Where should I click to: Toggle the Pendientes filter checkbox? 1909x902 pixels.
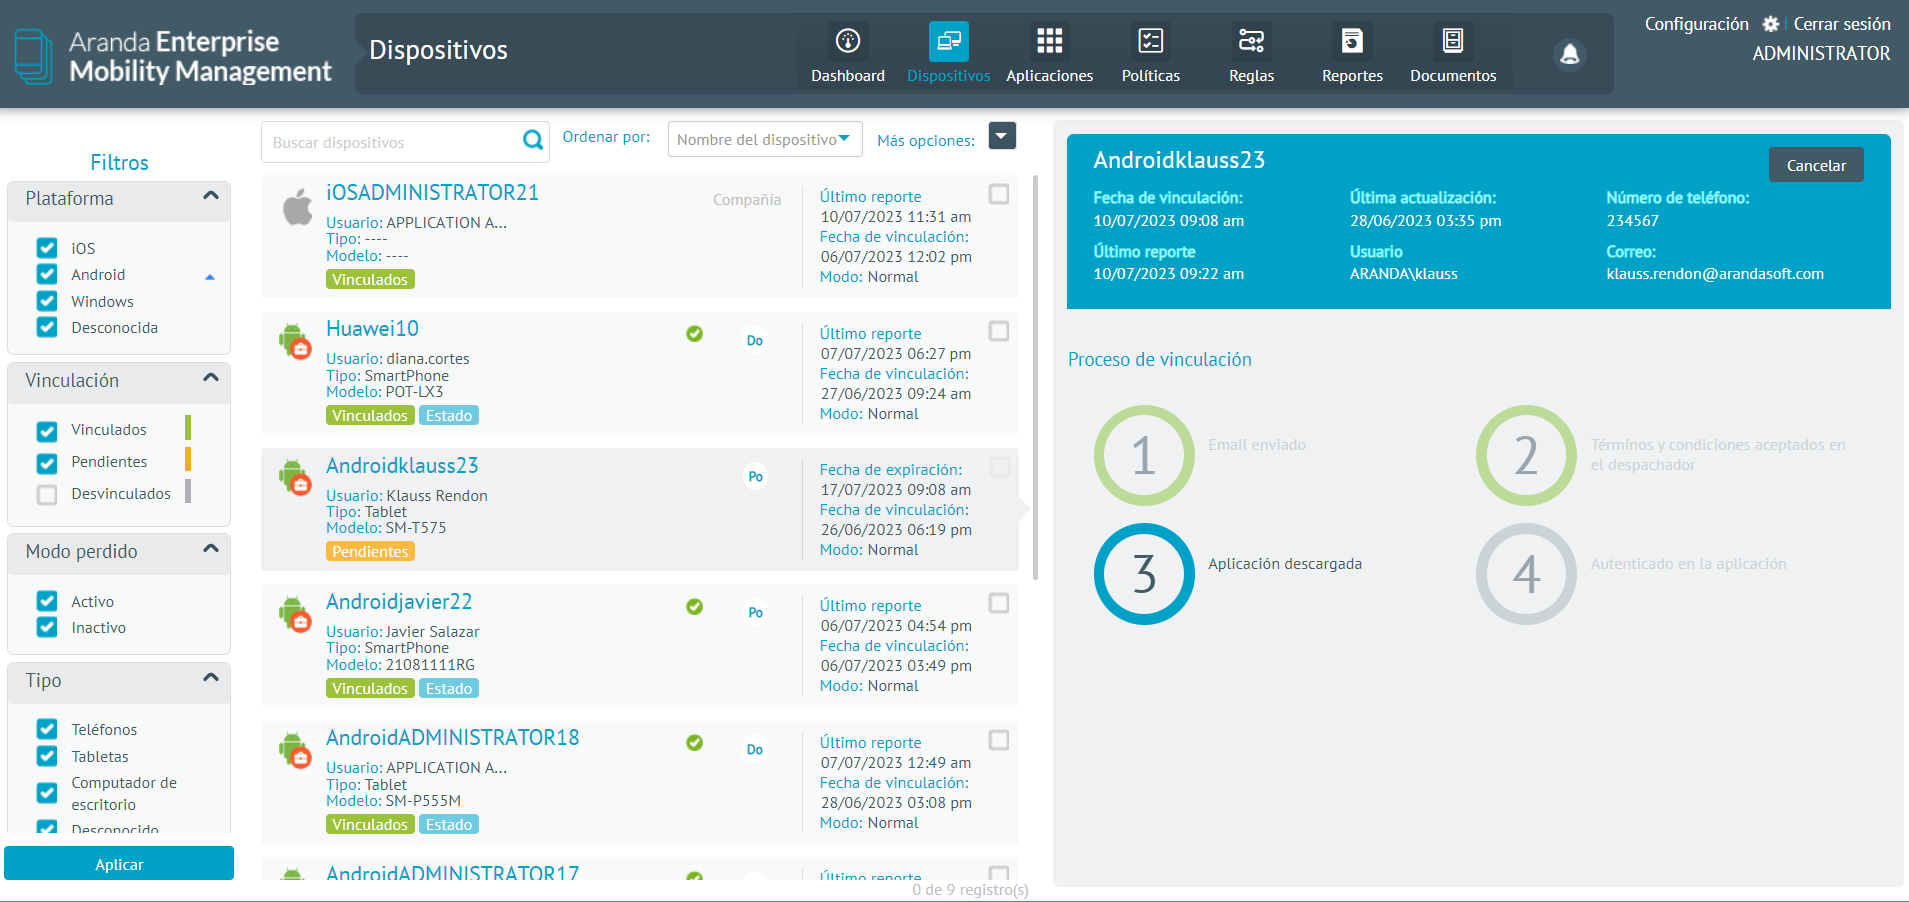tap(47, 463)
